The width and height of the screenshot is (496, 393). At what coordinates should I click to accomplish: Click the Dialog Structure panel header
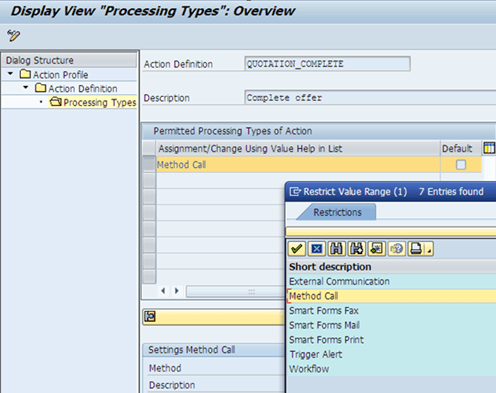69,60
